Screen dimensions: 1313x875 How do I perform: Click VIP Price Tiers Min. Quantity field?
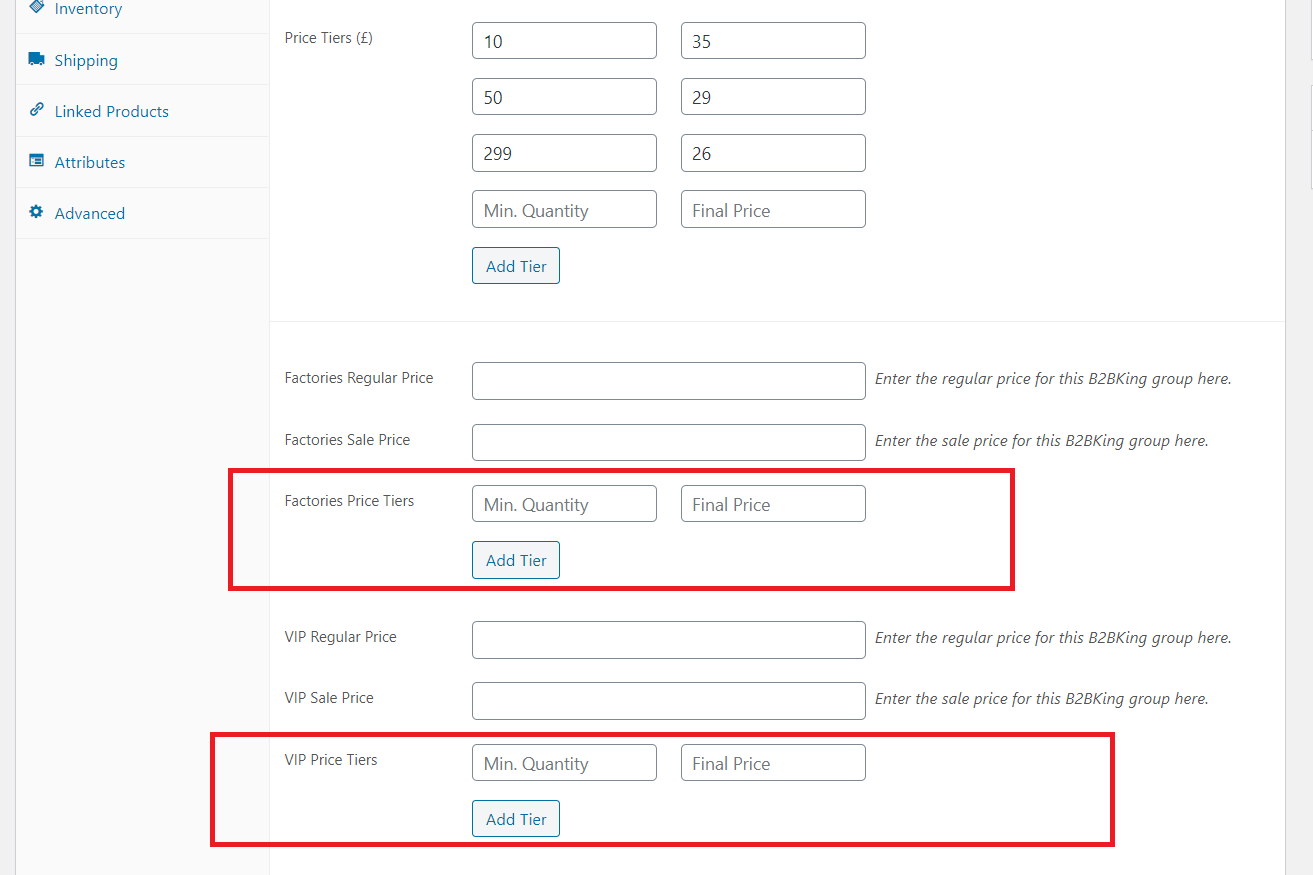pyautogui.click(x=564, y=763)
